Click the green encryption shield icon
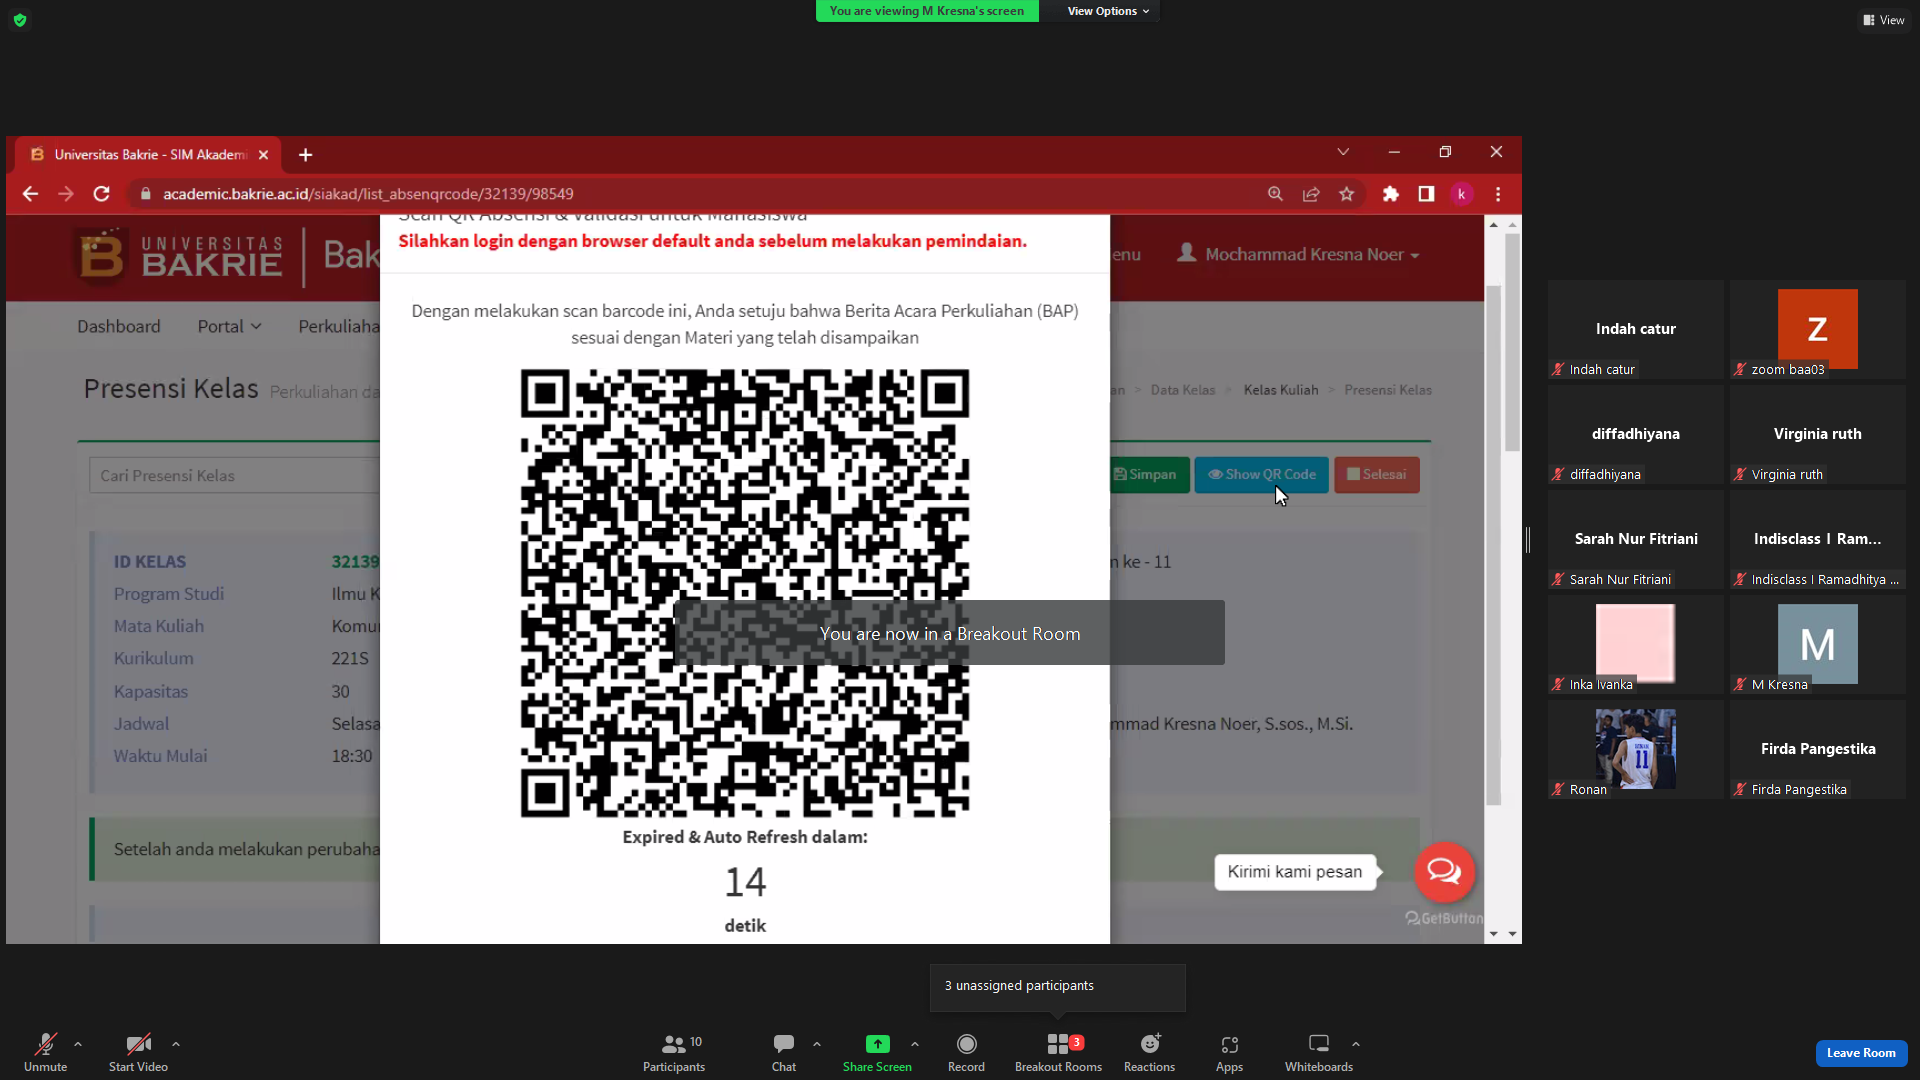The height and width of the screenshot is (1080, 1920). tap(20, 20)
